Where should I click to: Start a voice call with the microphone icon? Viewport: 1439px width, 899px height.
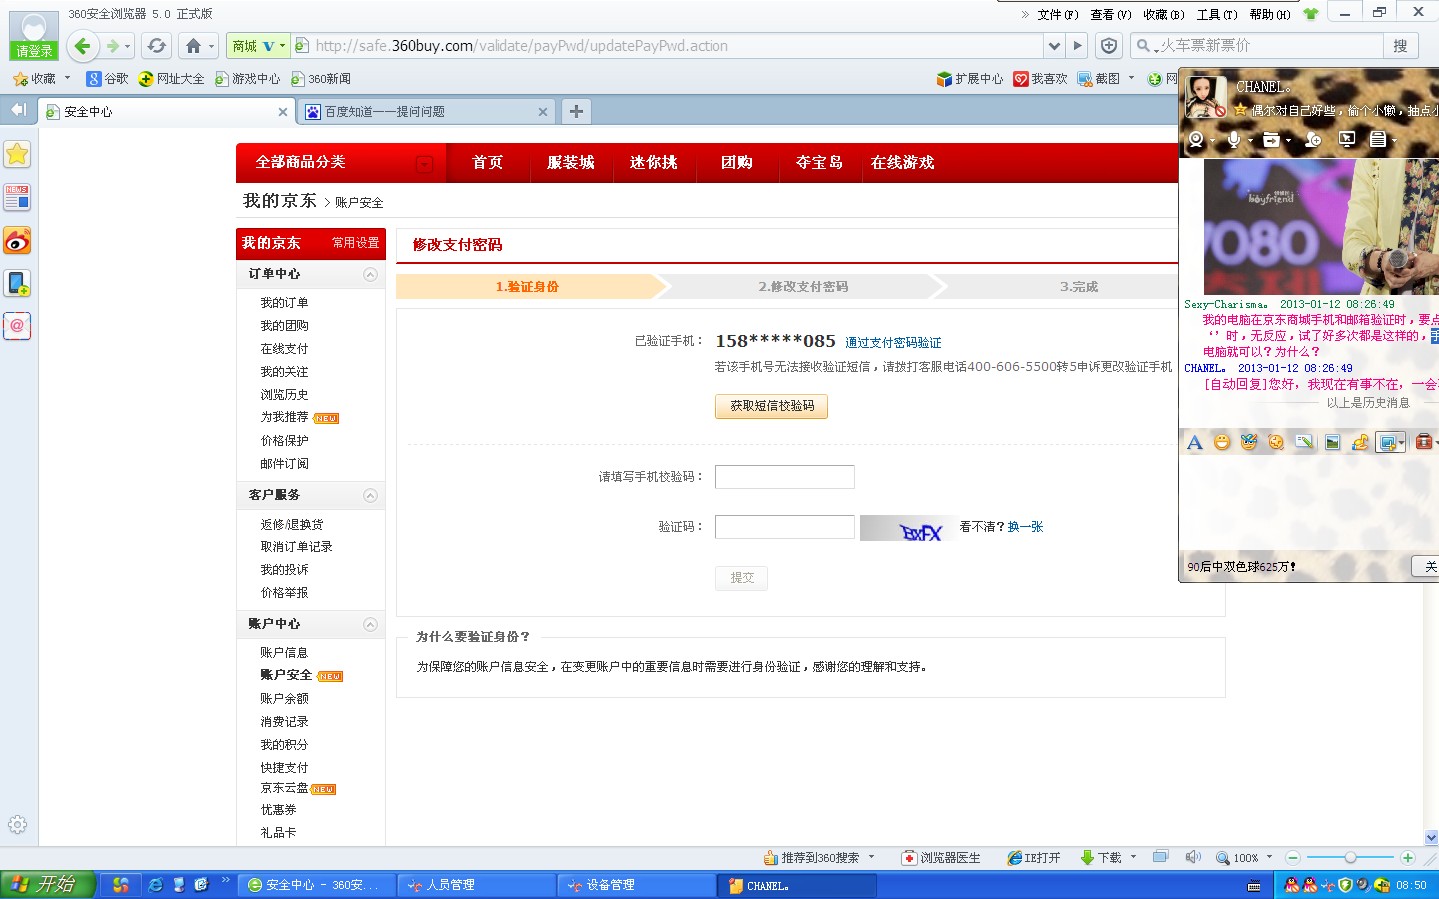pyautogui.click(x=1234, y=140)
